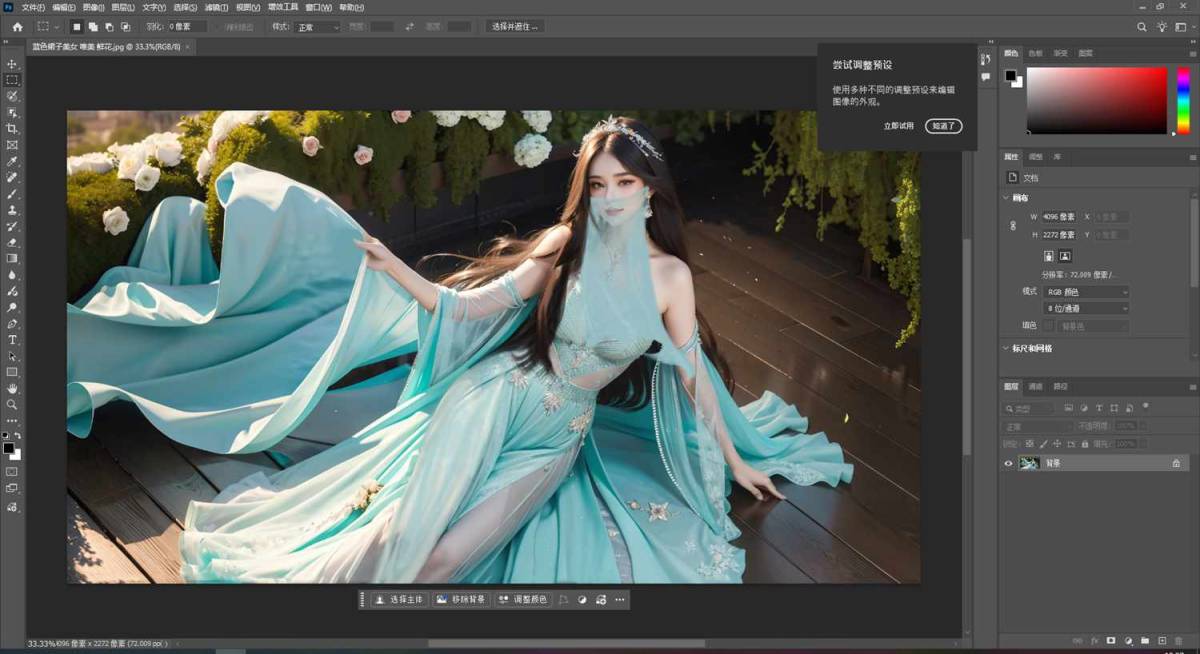Image resolution: width=1200 pixels, height=654 pixels.
Task: Open the 模式 dropdown showing RGB 颜色
Action: pos(1086,291)
